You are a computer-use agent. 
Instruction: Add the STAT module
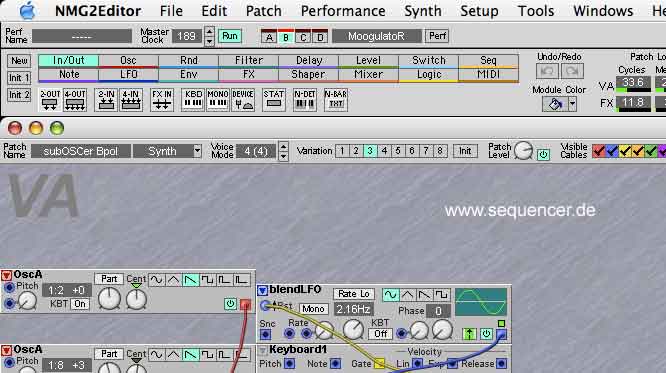pos(274,100)
